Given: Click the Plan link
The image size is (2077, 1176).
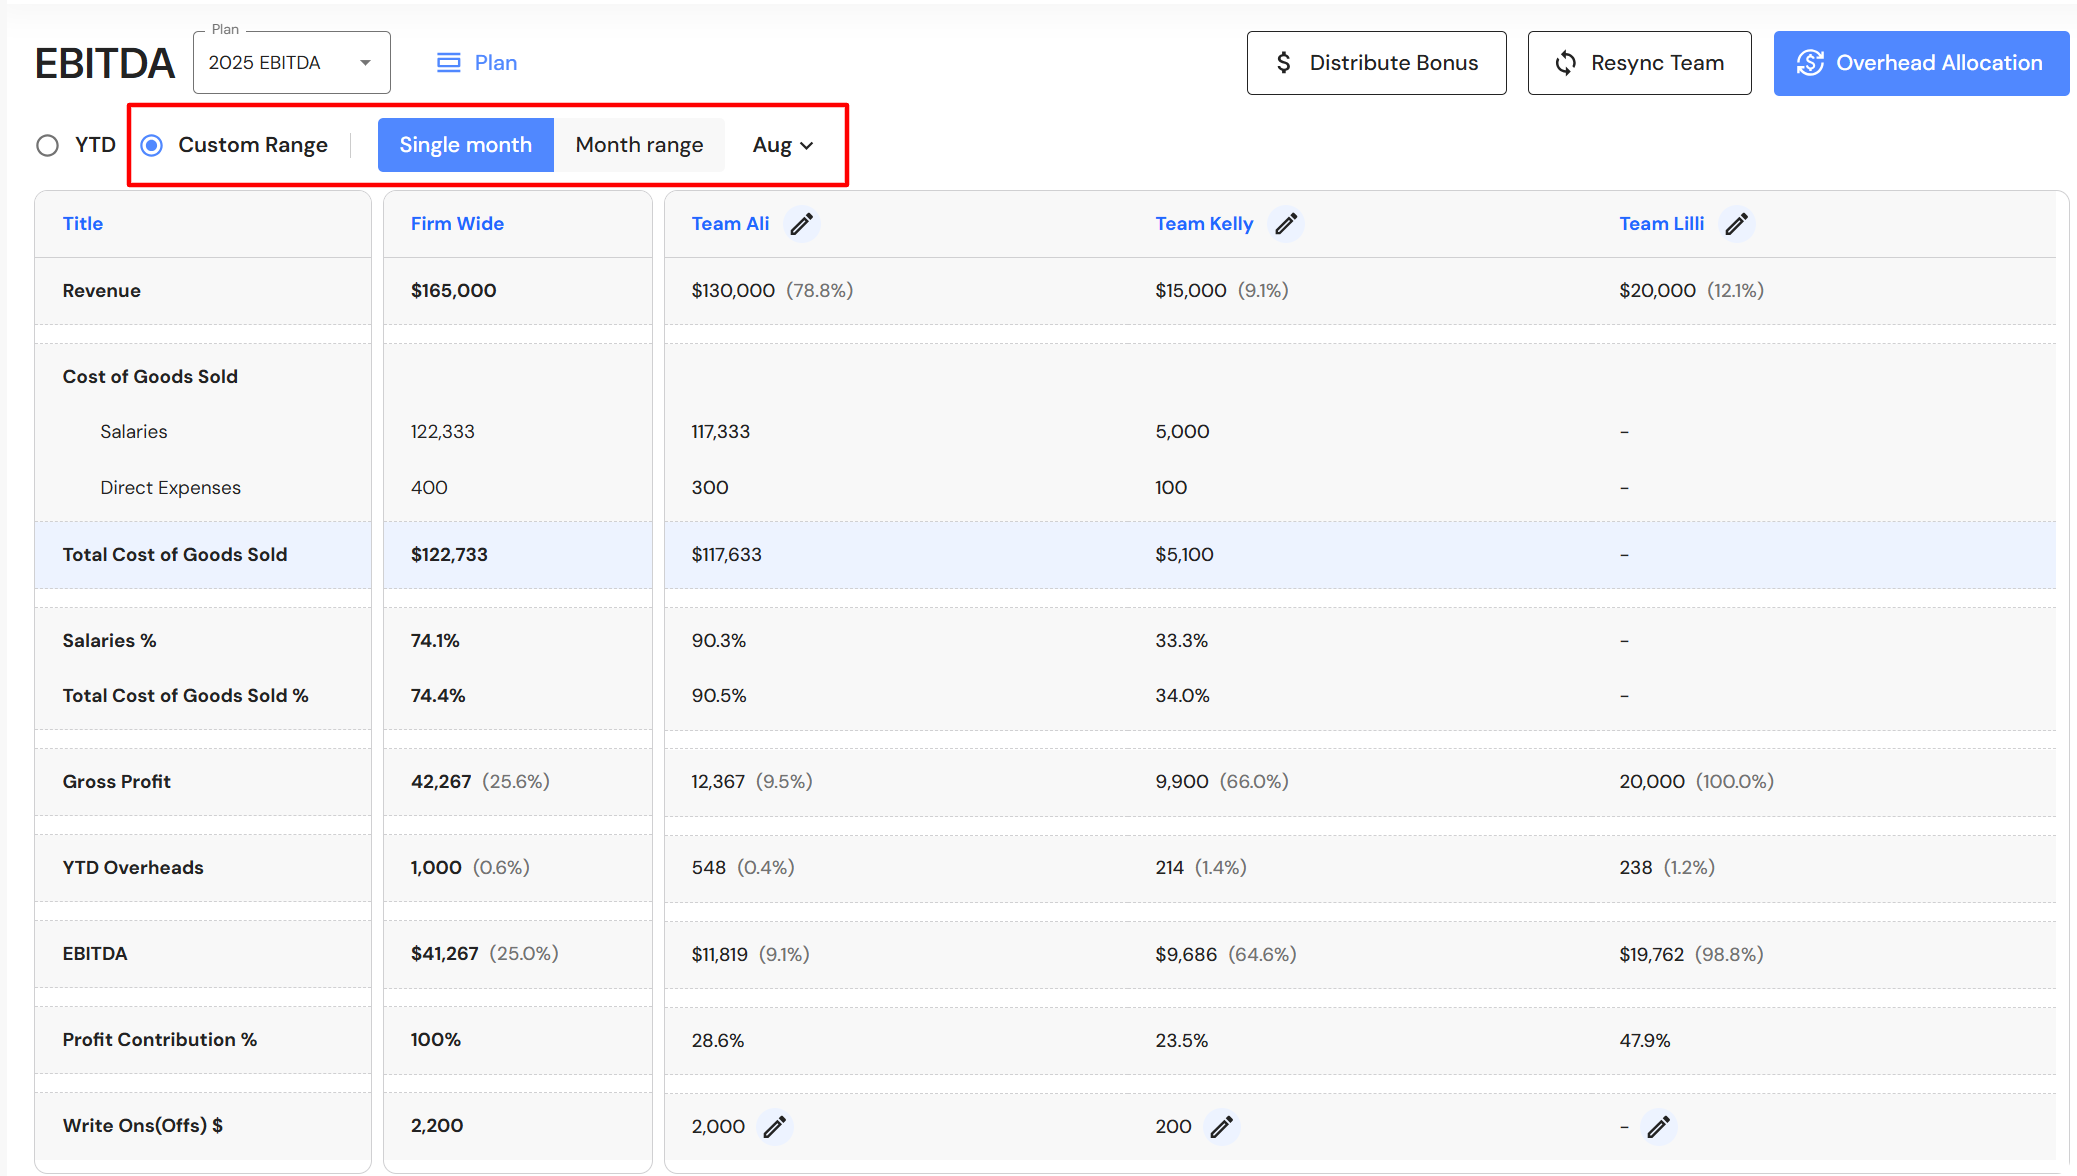Looking at the screenshot, I should pos(495,63).
